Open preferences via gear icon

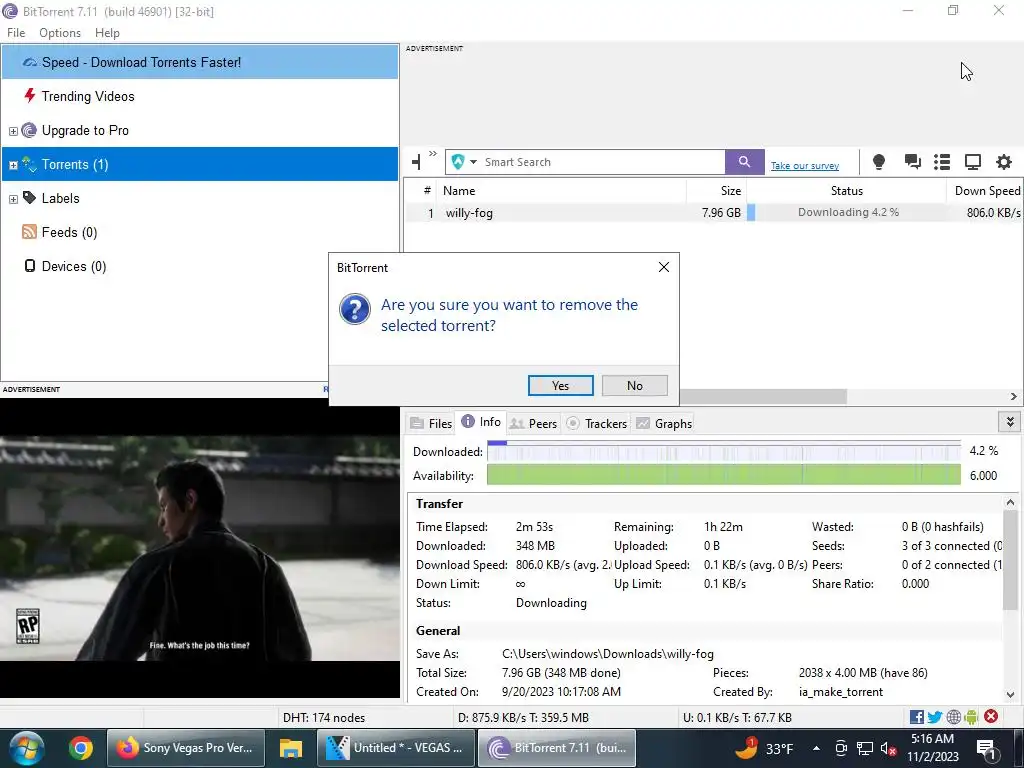(x=1004, y=162)
